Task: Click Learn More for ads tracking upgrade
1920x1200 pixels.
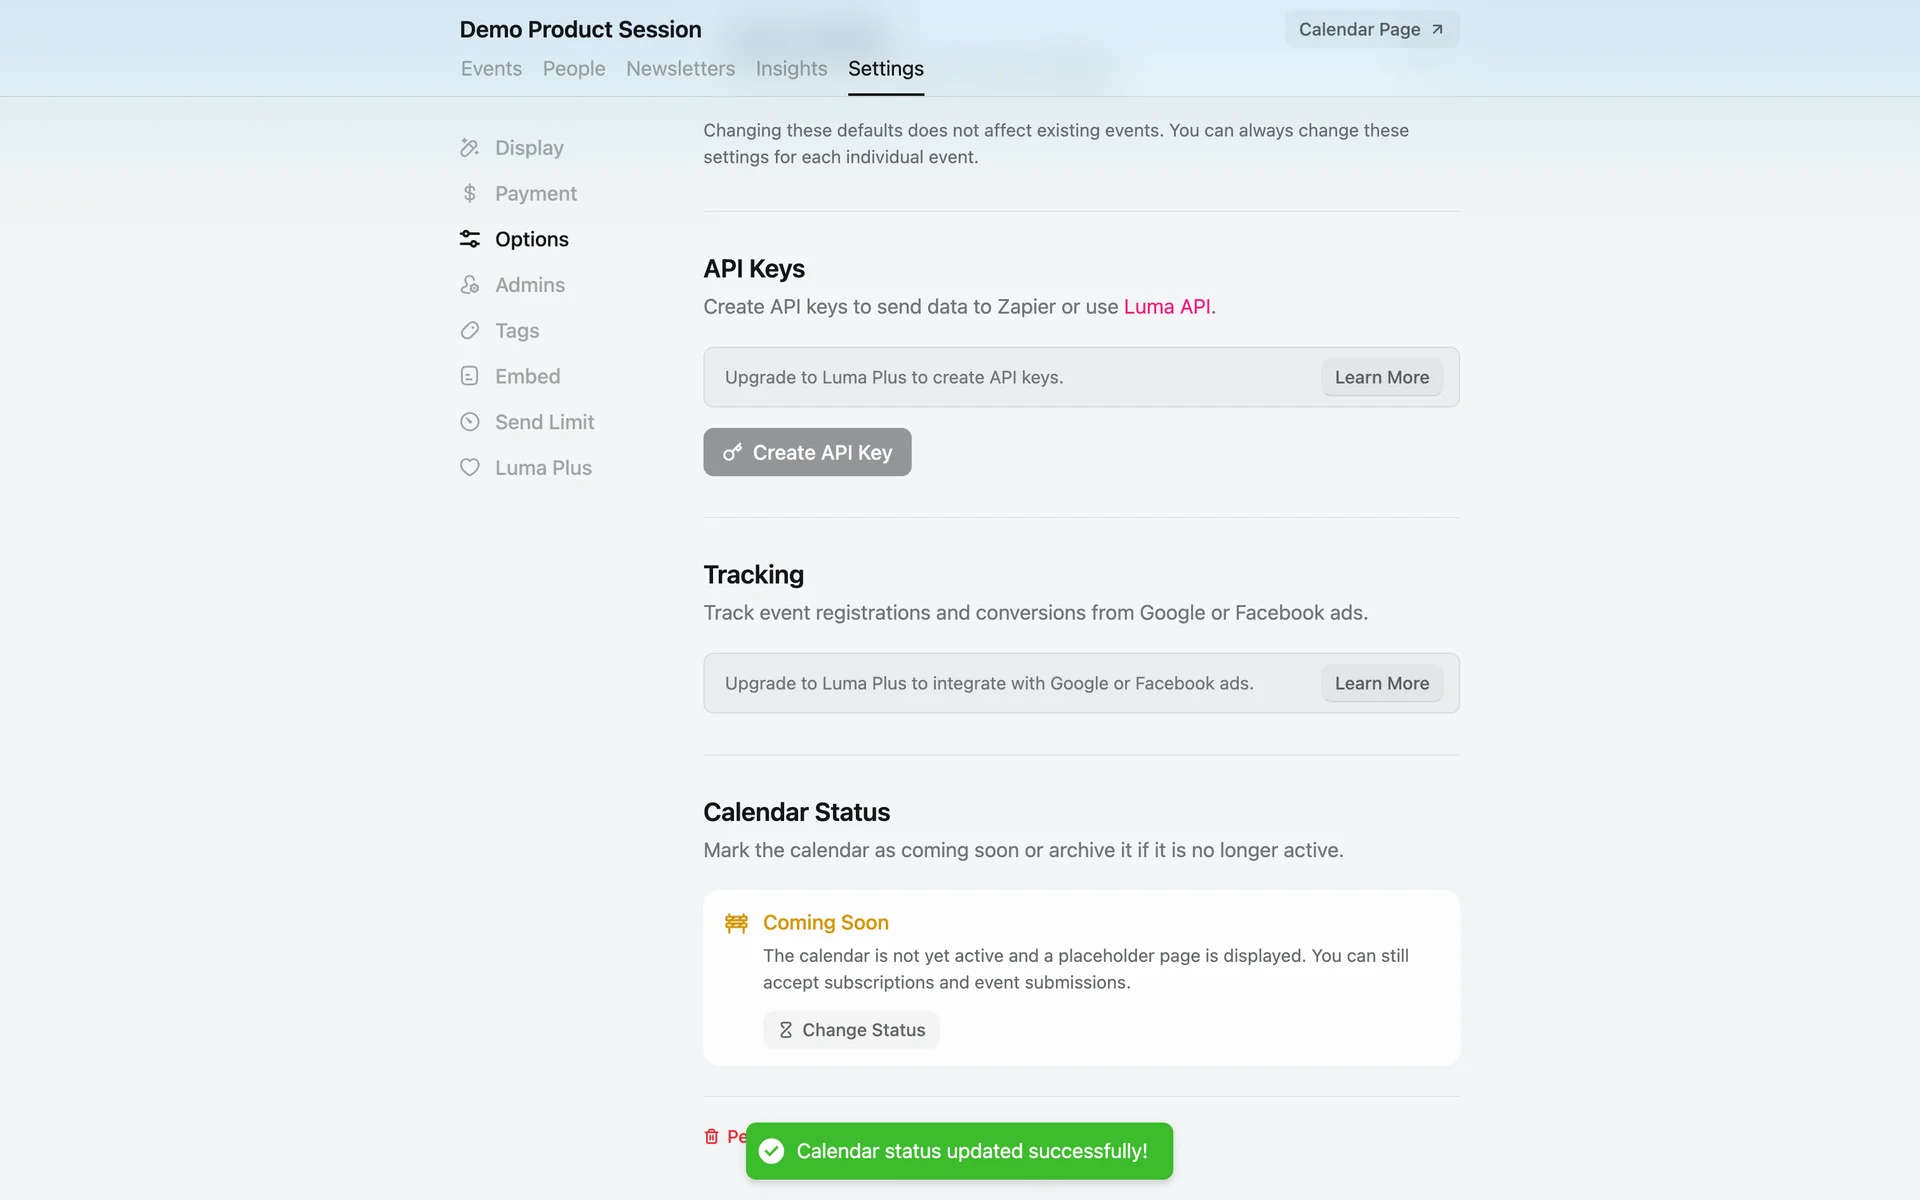Action: (x=1381, y=683)
